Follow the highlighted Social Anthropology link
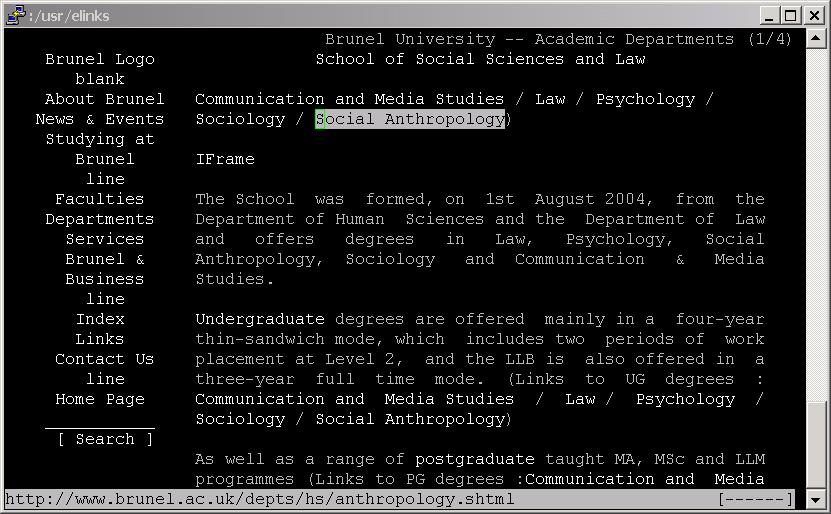 point(410,119)
